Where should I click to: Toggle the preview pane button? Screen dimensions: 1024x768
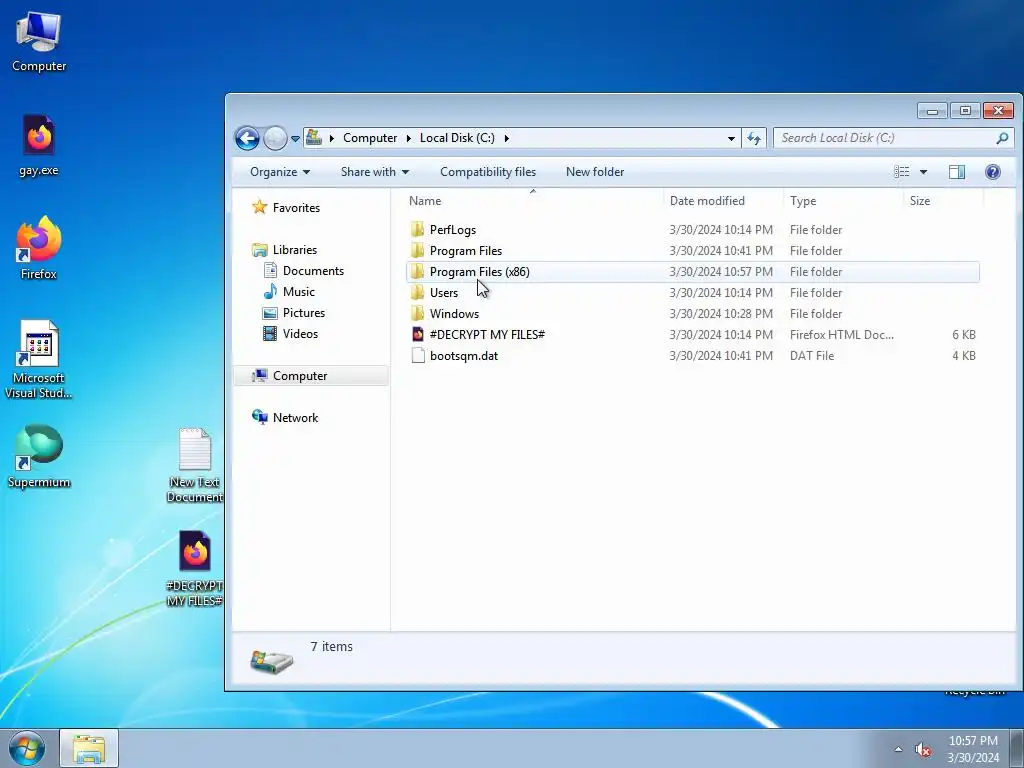click(x=957, y=172)
